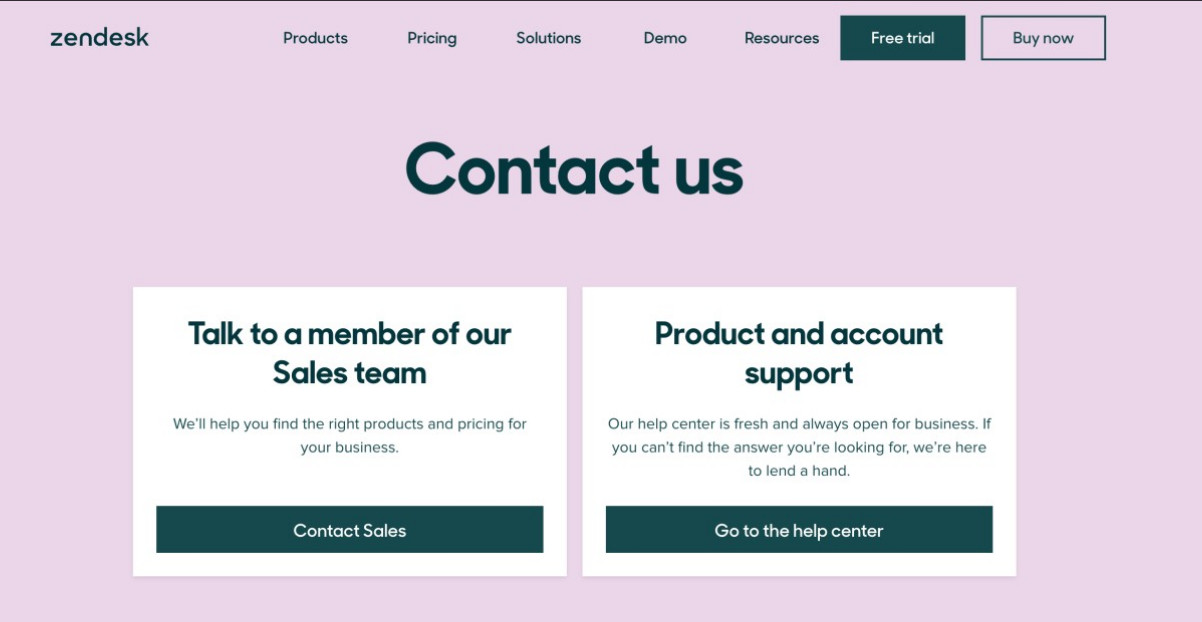The width and height of the screenshot is (1202, 622).
Task: Click the 'Talk to a member of our' heading line
Action: click(350, 333)
